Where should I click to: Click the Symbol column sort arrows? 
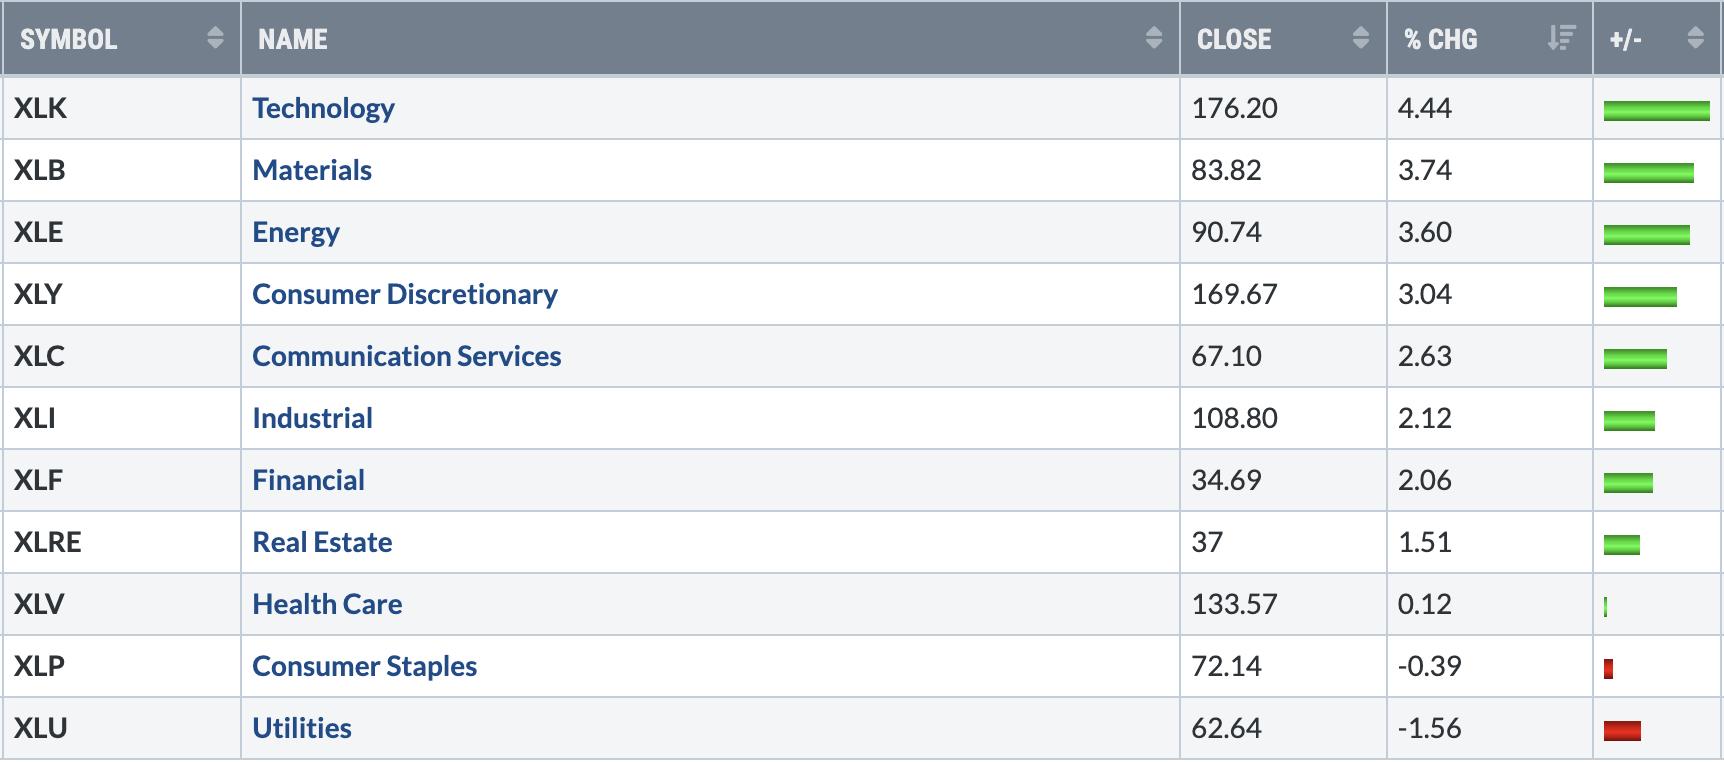215,39
